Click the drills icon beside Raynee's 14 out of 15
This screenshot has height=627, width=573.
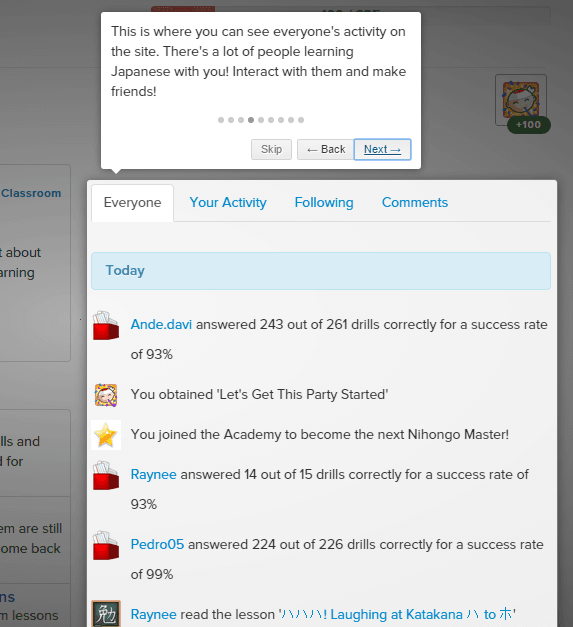pyautogui.click(x=106, y=475)
